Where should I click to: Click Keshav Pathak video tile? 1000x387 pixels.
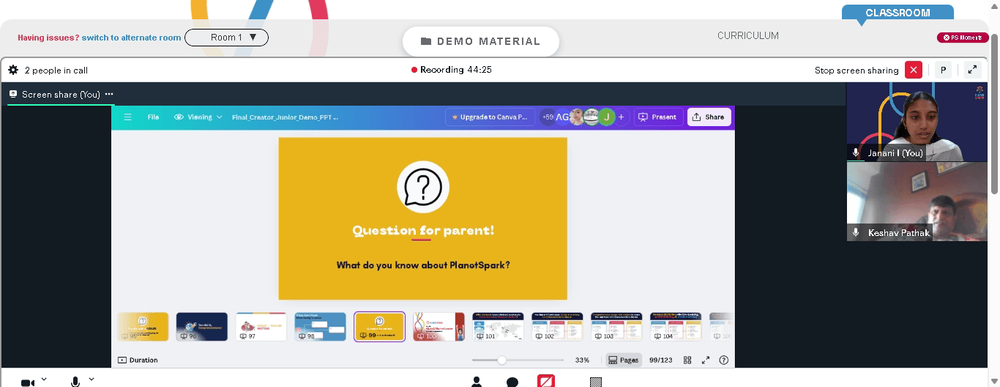tap(916, 201)
